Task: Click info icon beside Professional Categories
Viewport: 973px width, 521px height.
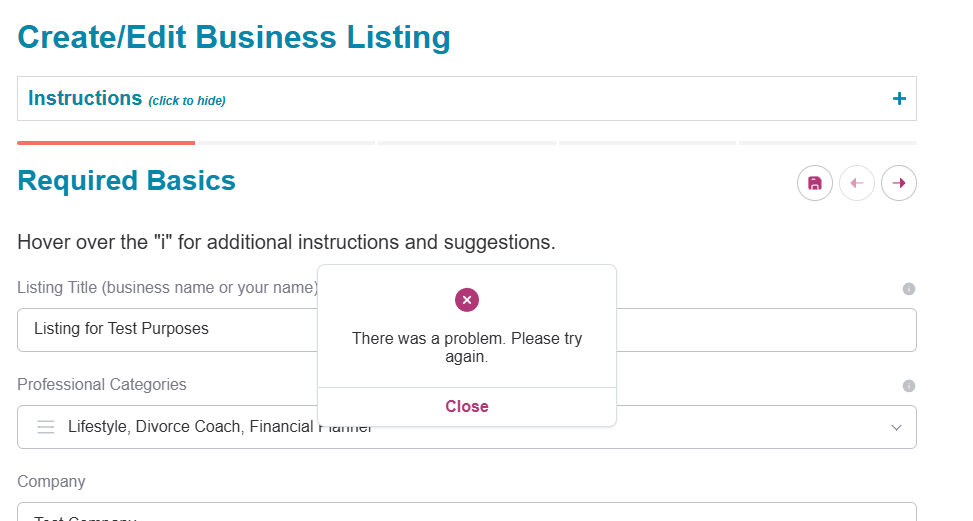Action: pos(909,386)
